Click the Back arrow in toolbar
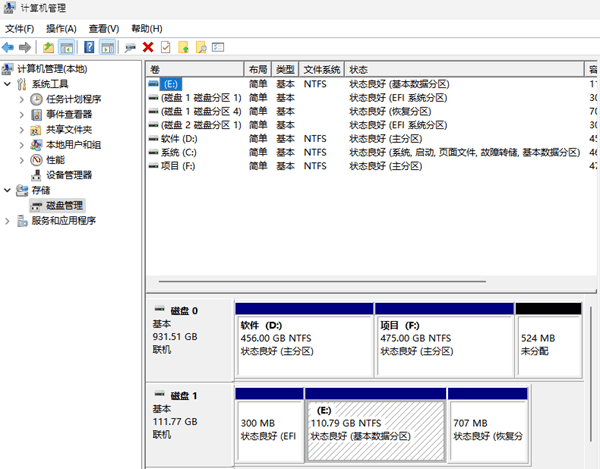Viewport: 600px width, 469px height. (8, 47)
